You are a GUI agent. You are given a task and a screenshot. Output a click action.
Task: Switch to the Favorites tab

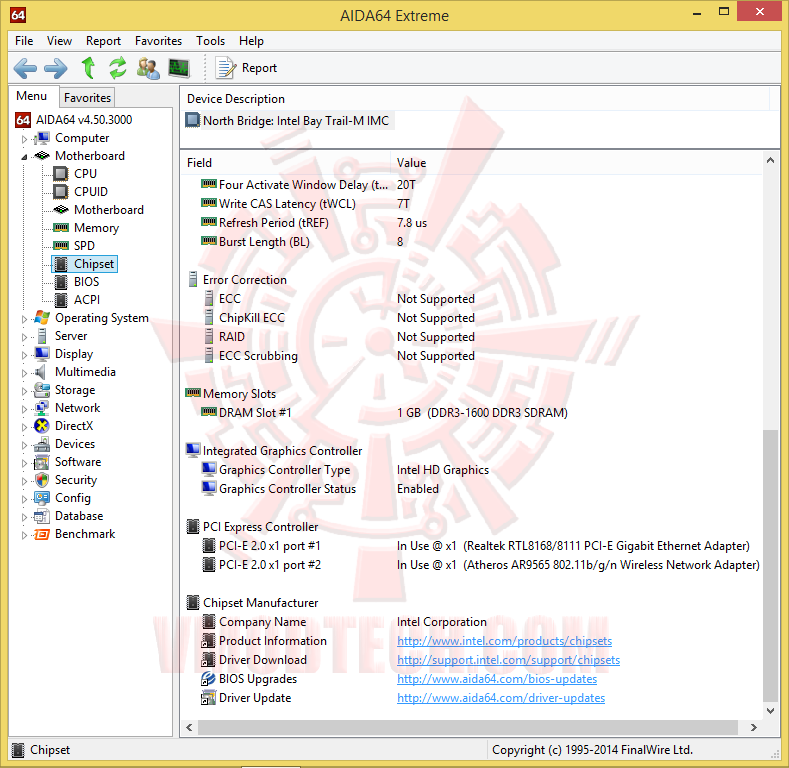tap(87, 98)
